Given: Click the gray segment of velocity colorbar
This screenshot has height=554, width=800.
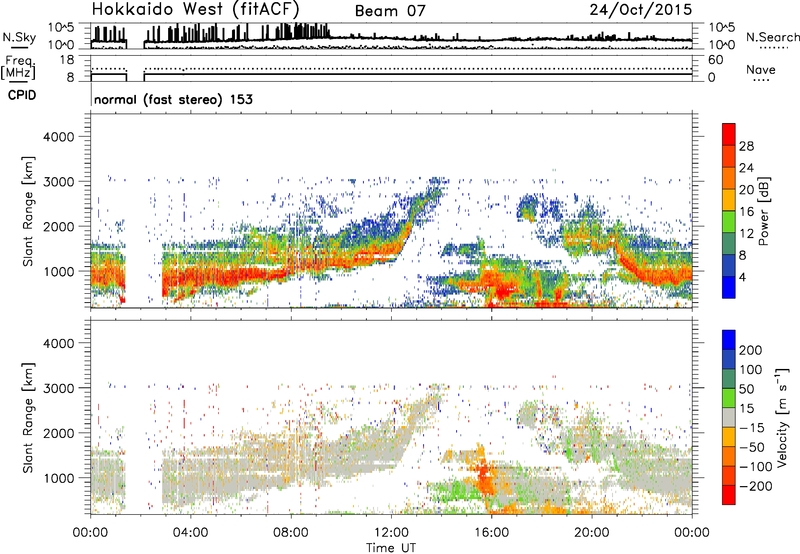Looking at the screenshot, I should 729,417.
